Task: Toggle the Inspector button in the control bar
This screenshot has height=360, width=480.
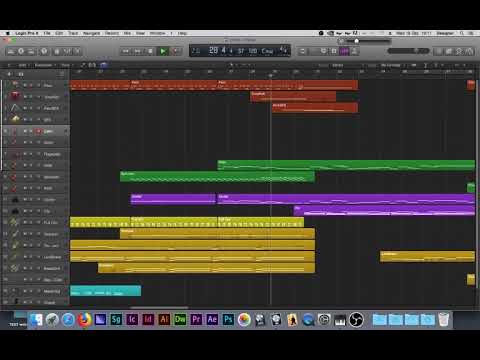Action: click(x=21, y=51)
